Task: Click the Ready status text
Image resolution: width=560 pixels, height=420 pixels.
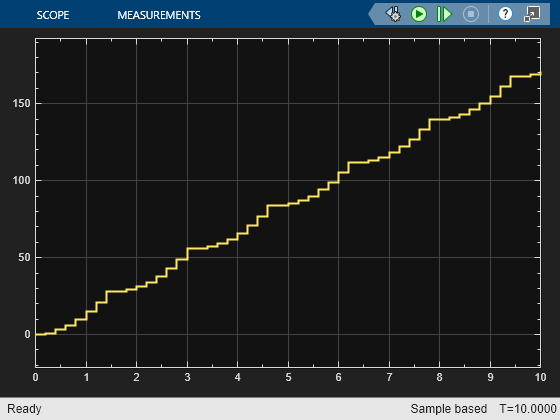Action: point(24,409)
